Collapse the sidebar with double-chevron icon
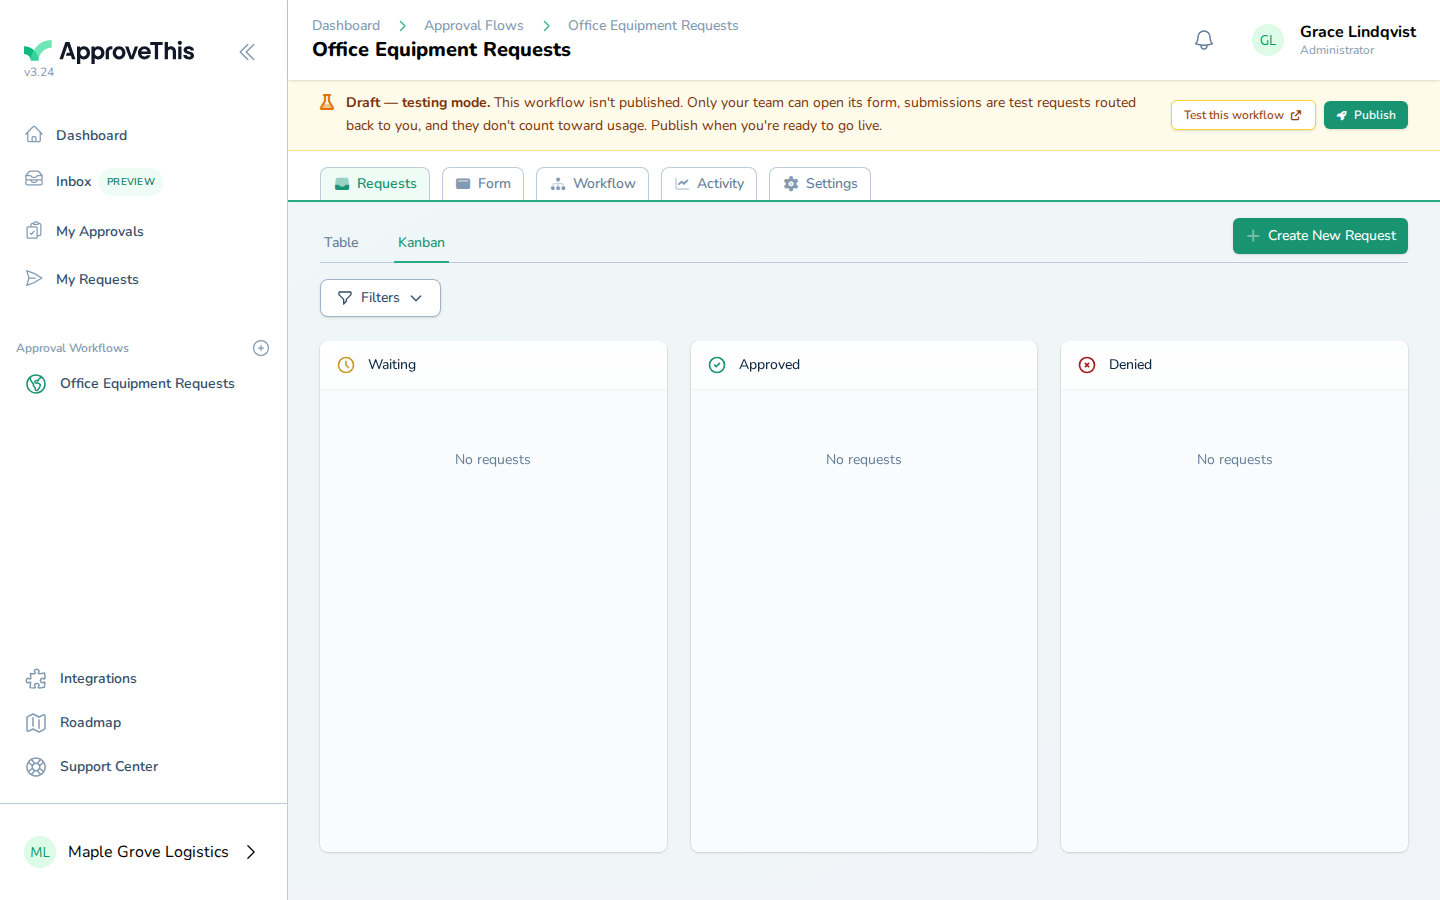The width and height of the screenshot is (1440, 900). point(247,52)
